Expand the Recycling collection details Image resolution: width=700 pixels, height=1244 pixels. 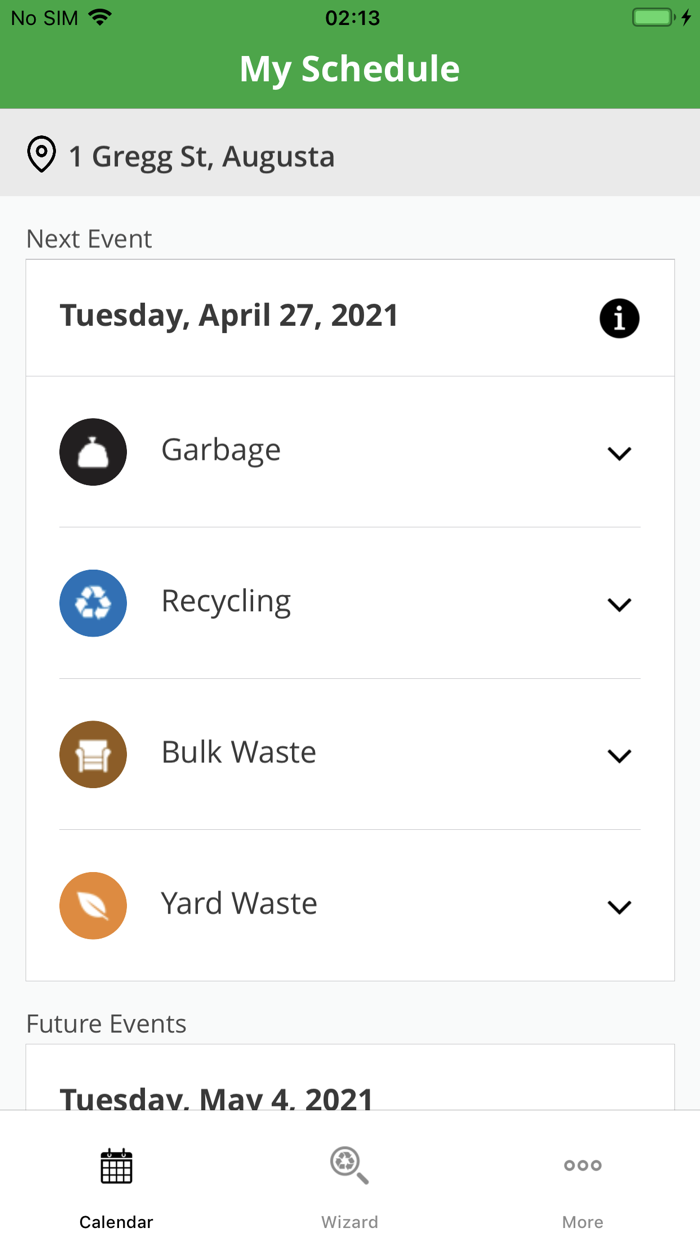619,604
